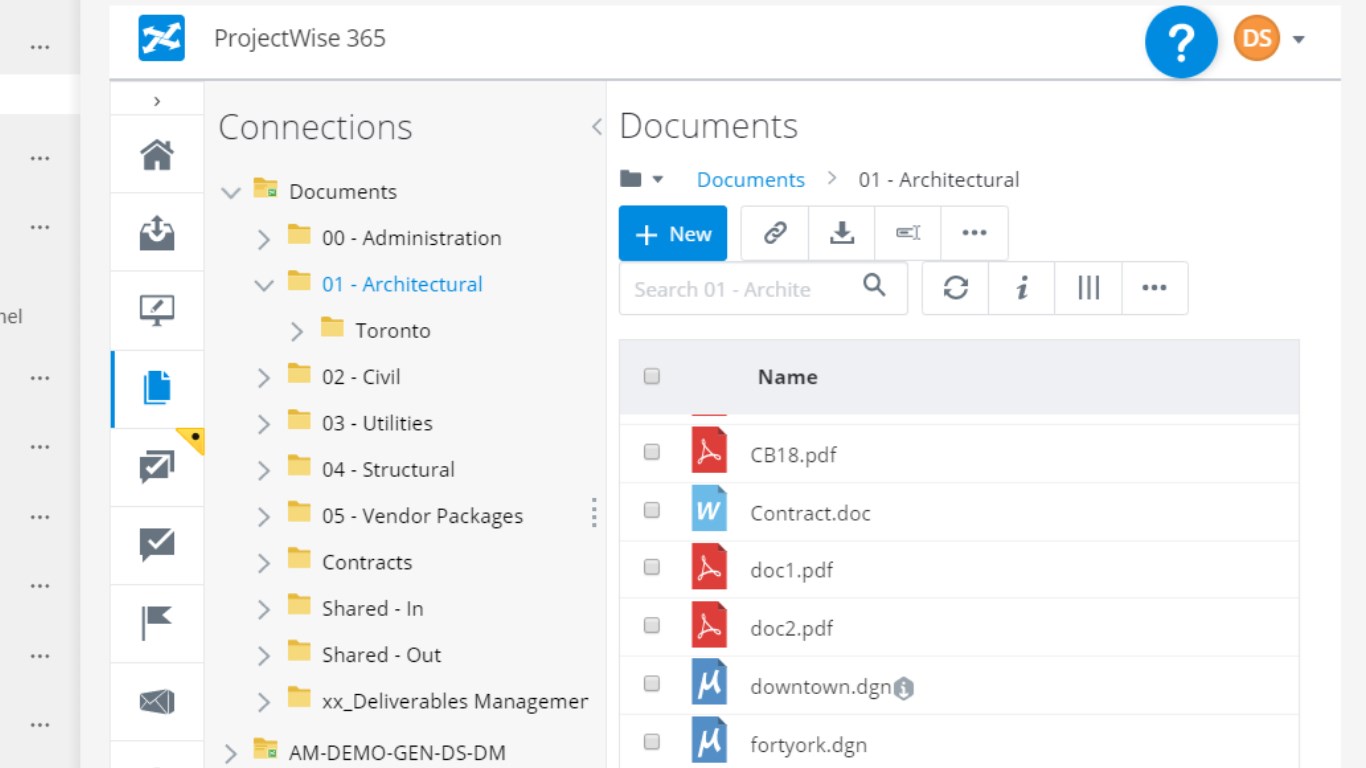Toggle the select-all checkbox in the header
The width and height of the screenshot is (1366, 768).
(652, 376)
